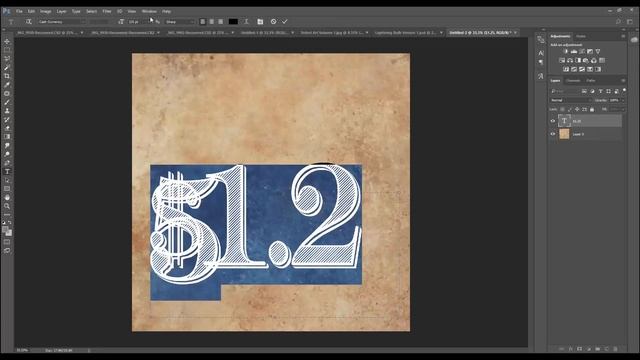This screenshot has height=360, width=640.
Task: Toggle left align text
Action: click(x=202, y=22)
